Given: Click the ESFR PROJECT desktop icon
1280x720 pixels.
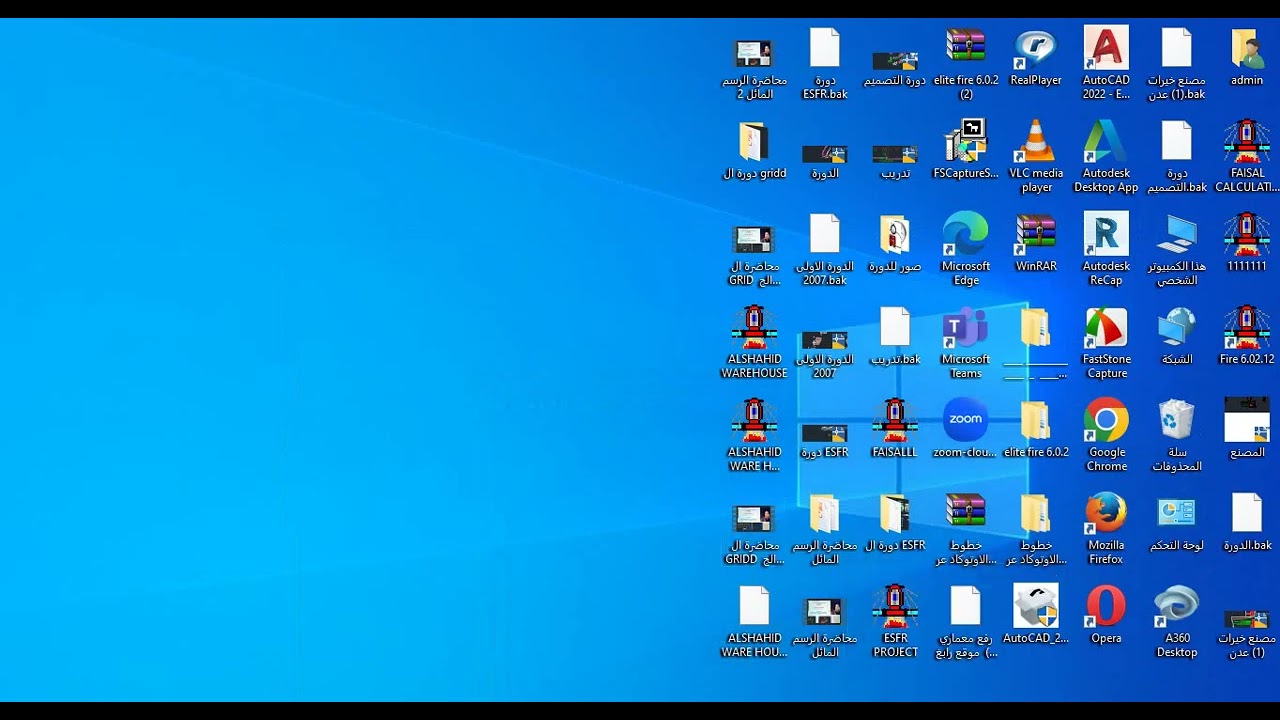Looking at the screenshot, I should pyautogui.click(x=895, y=622).
